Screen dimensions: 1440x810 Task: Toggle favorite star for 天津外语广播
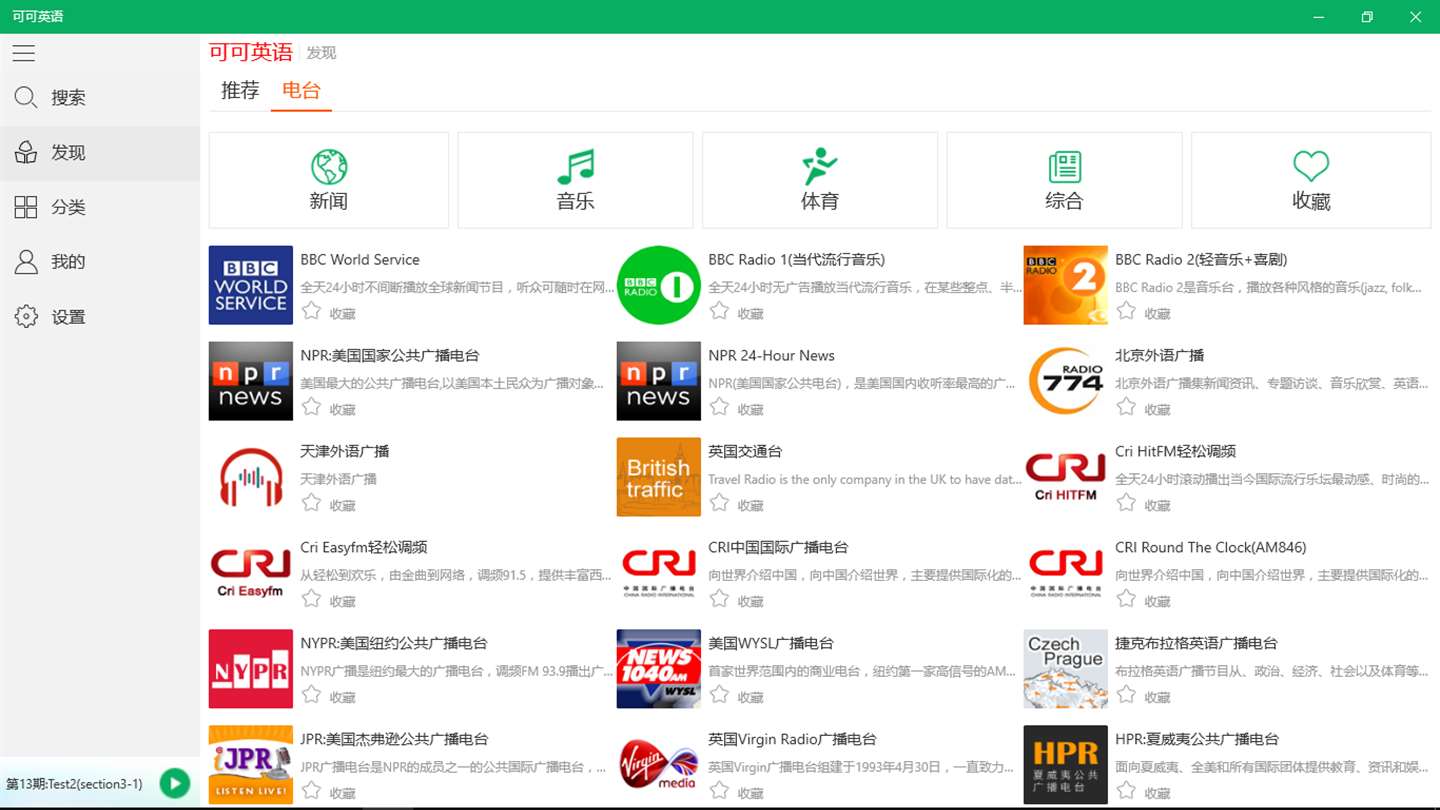312,503
